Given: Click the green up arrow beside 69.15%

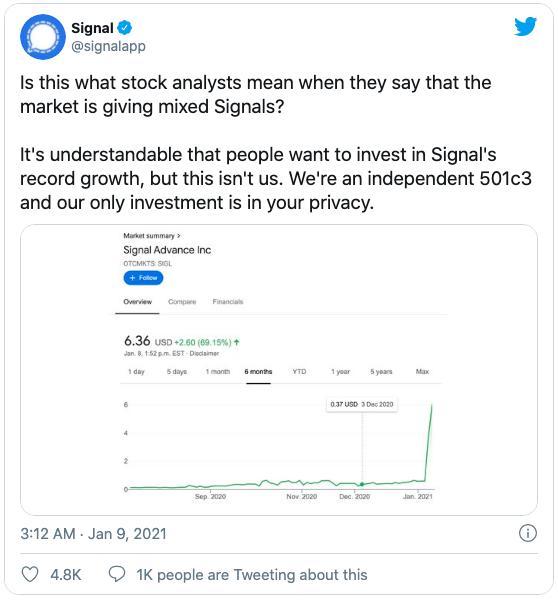Looking at the screenshot, I should [237, 342].
